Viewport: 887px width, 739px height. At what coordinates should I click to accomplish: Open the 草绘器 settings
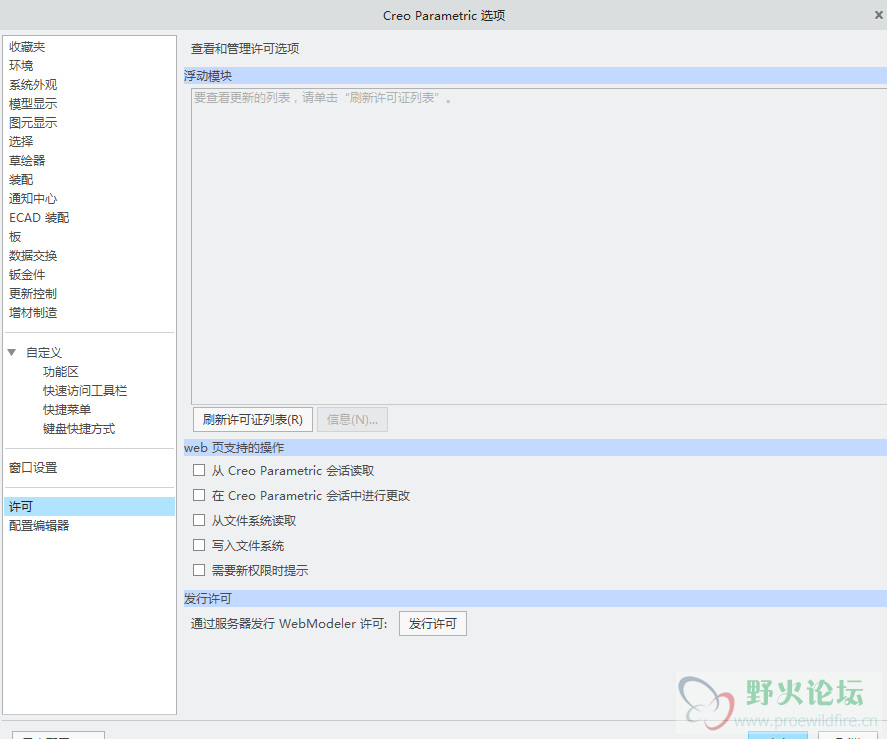click(27, 161)
